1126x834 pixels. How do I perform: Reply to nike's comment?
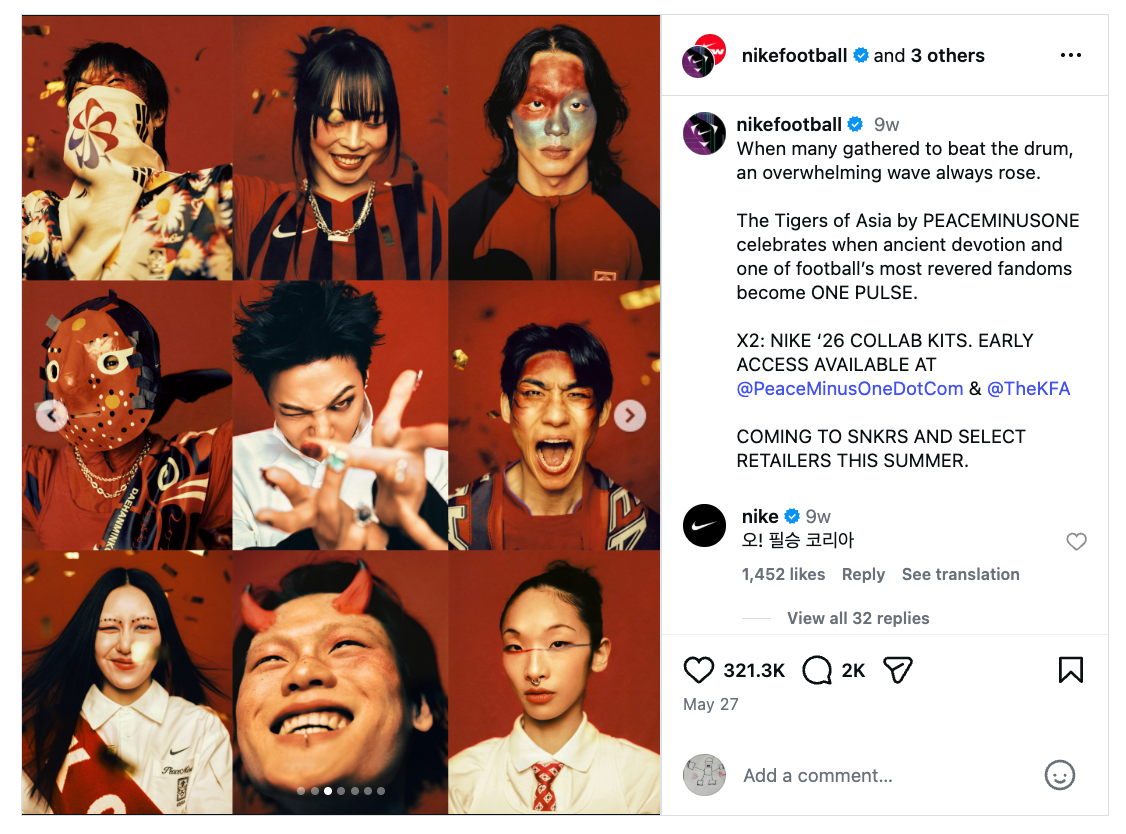pyautogui.click(x=863, y=574)
